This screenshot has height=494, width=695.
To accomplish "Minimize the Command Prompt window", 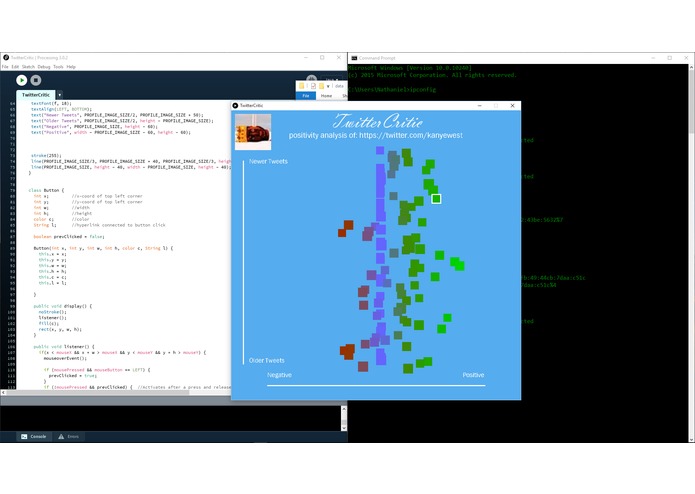I will point(653,58).
